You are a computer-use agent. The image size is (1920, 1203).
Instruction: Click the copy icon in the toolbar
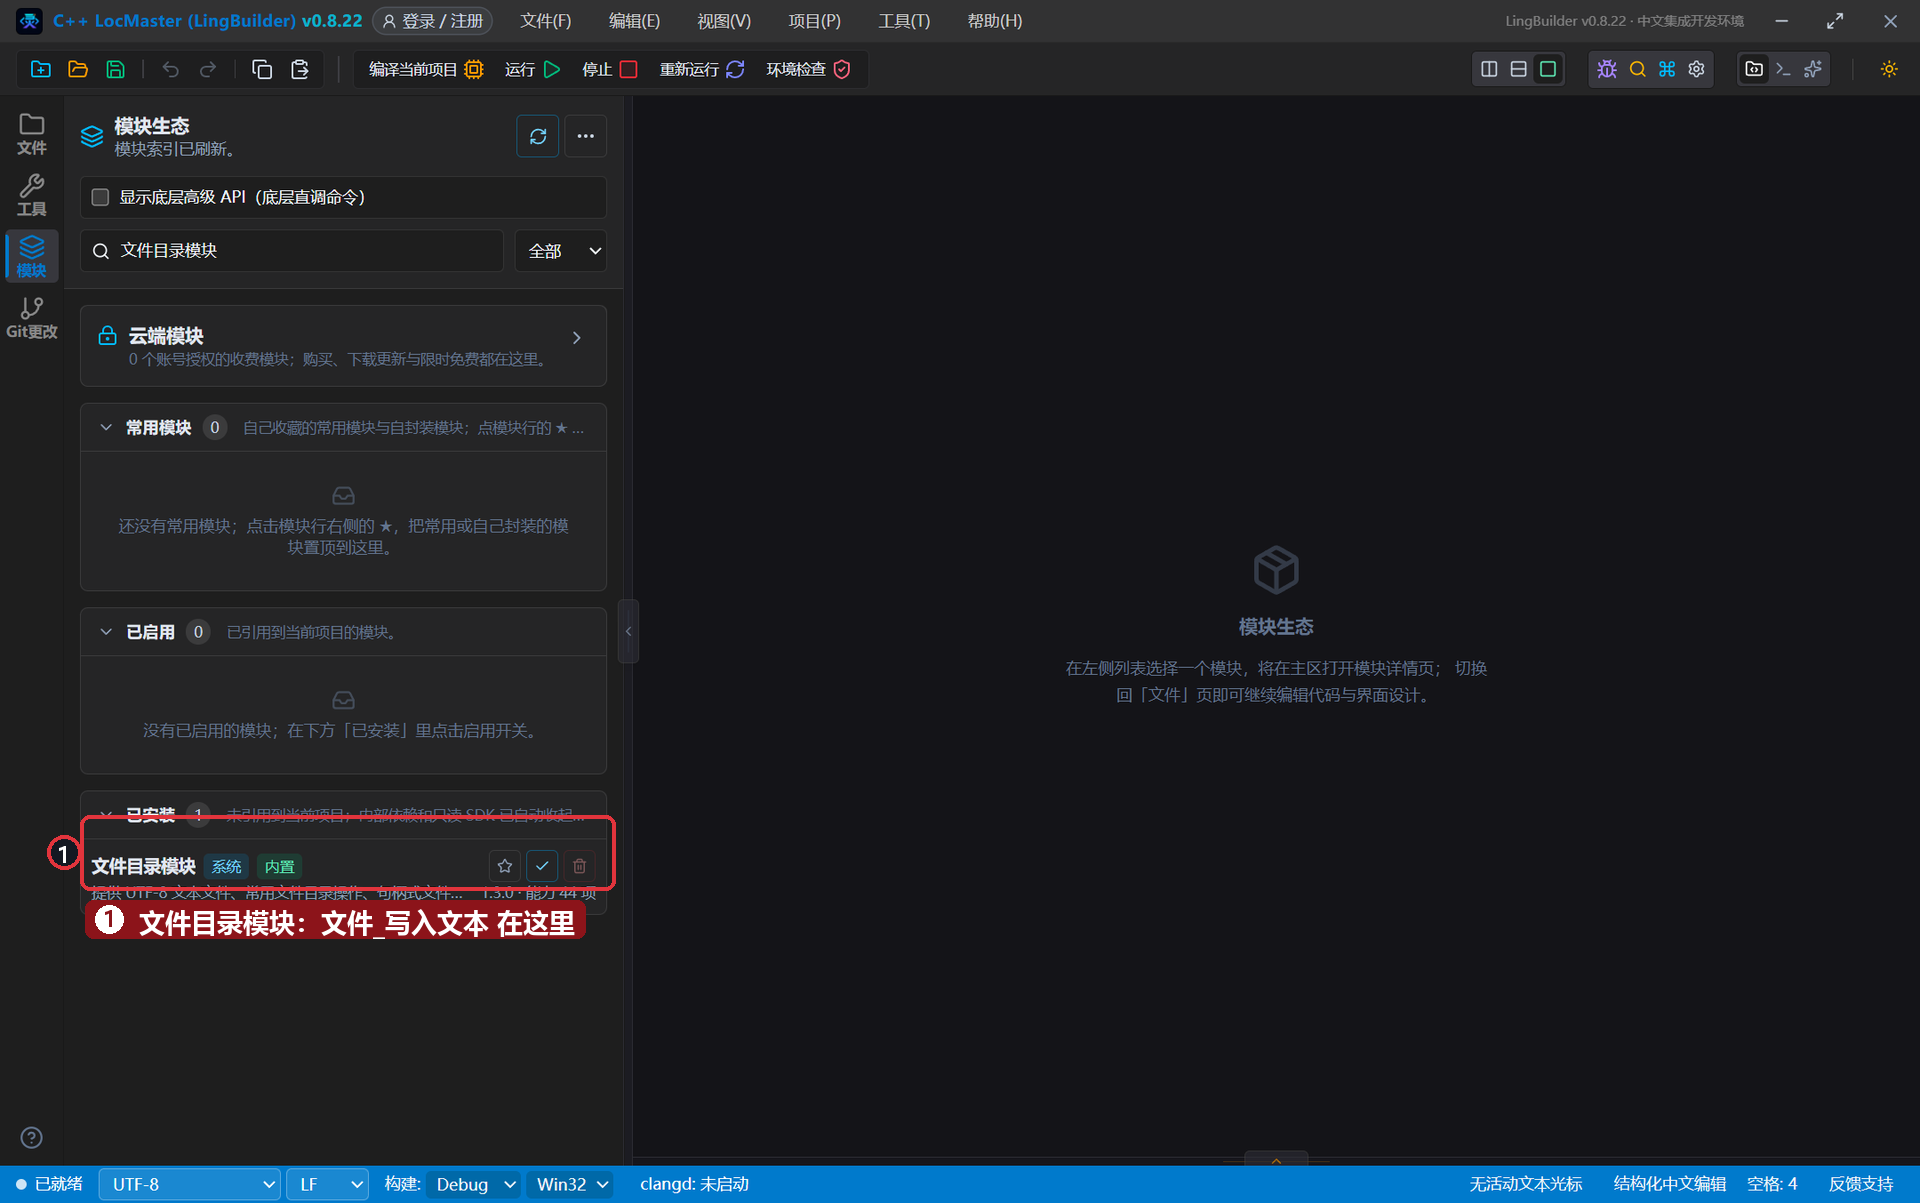point(262,69)
